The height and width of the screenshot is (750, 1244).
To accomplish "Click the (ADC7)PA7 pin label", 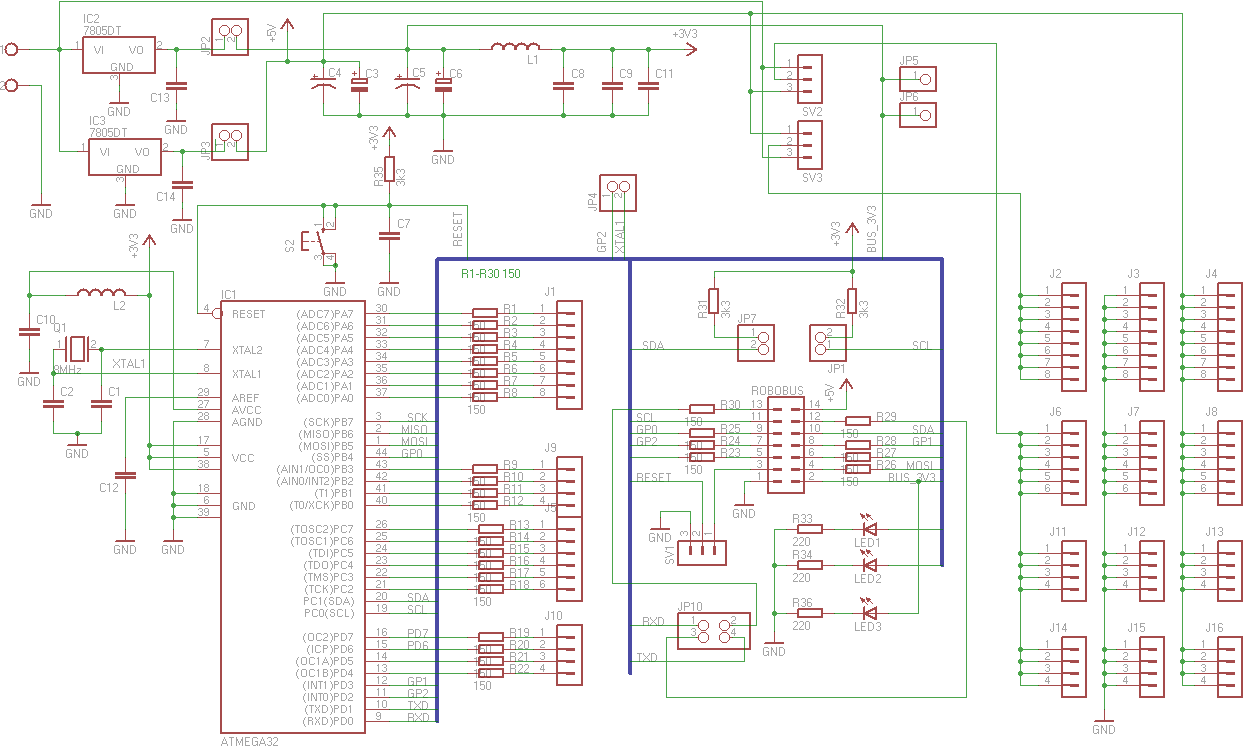I will pos(325,314).
